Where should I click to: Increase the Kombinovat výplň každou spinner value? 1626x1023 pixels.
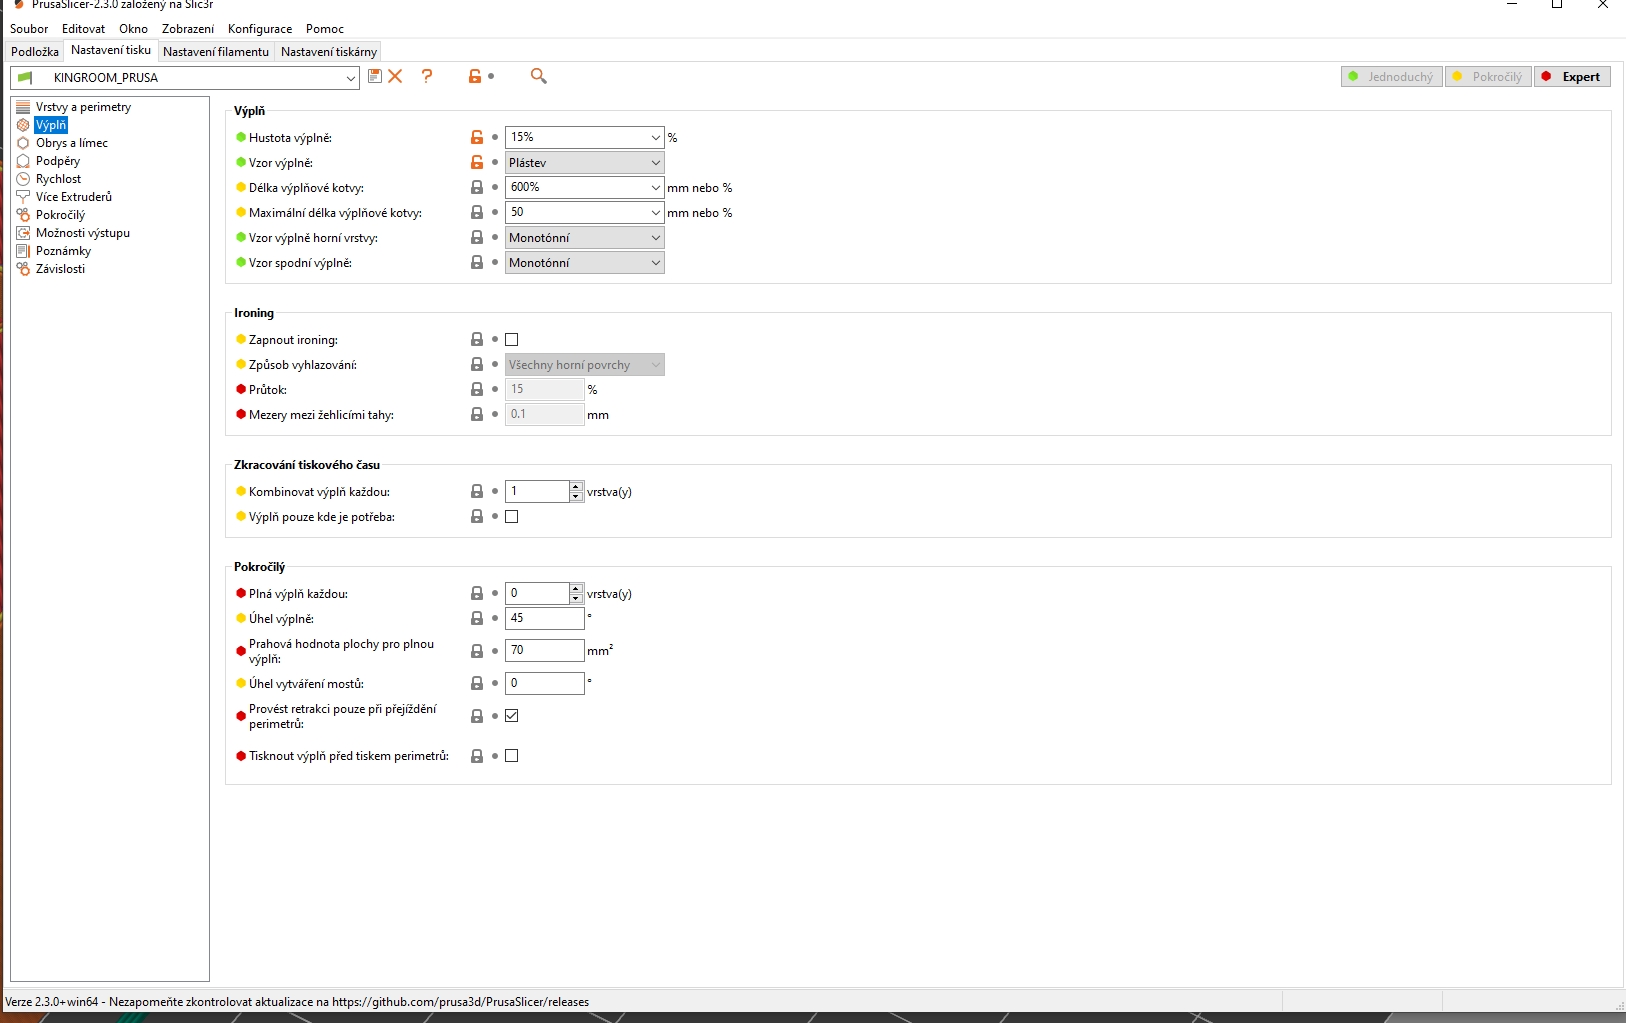click(x=576, y=487)
